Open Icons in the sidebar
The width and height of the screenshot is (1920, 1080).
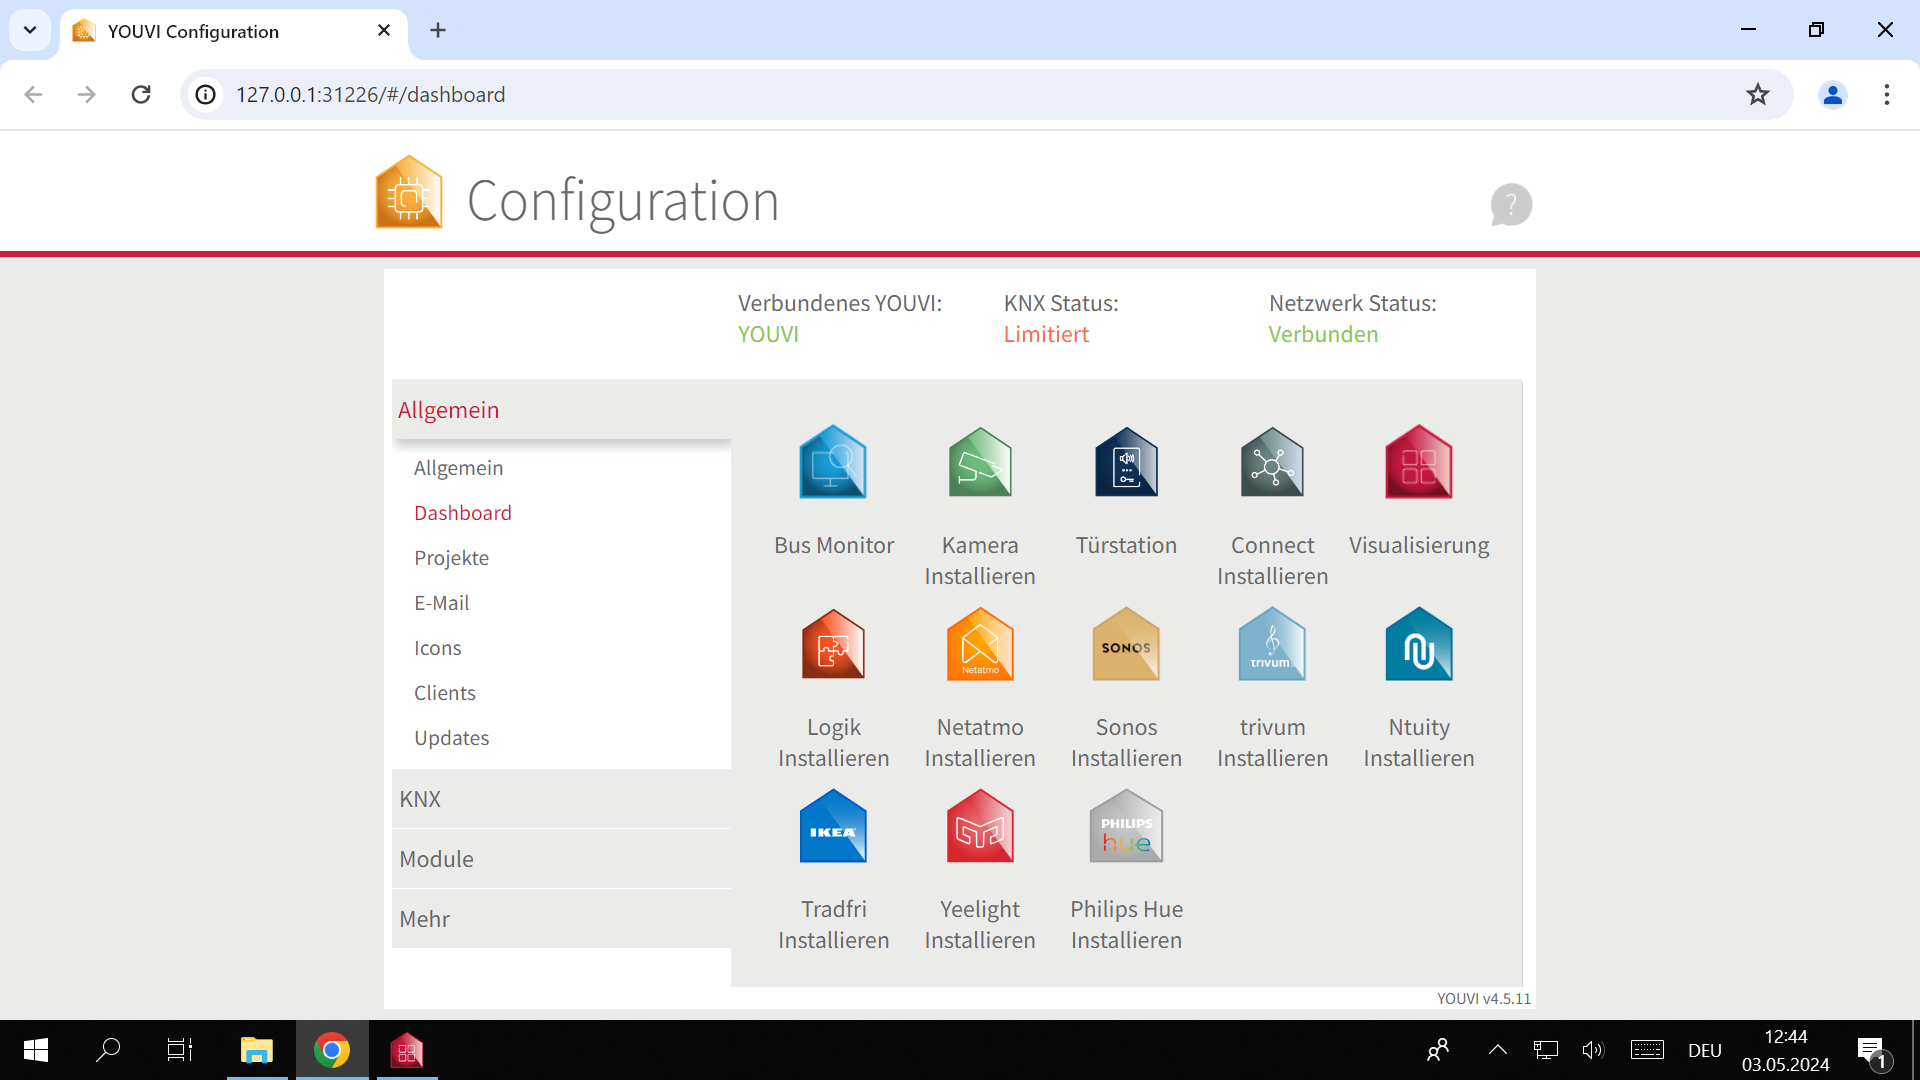[438, 648]
